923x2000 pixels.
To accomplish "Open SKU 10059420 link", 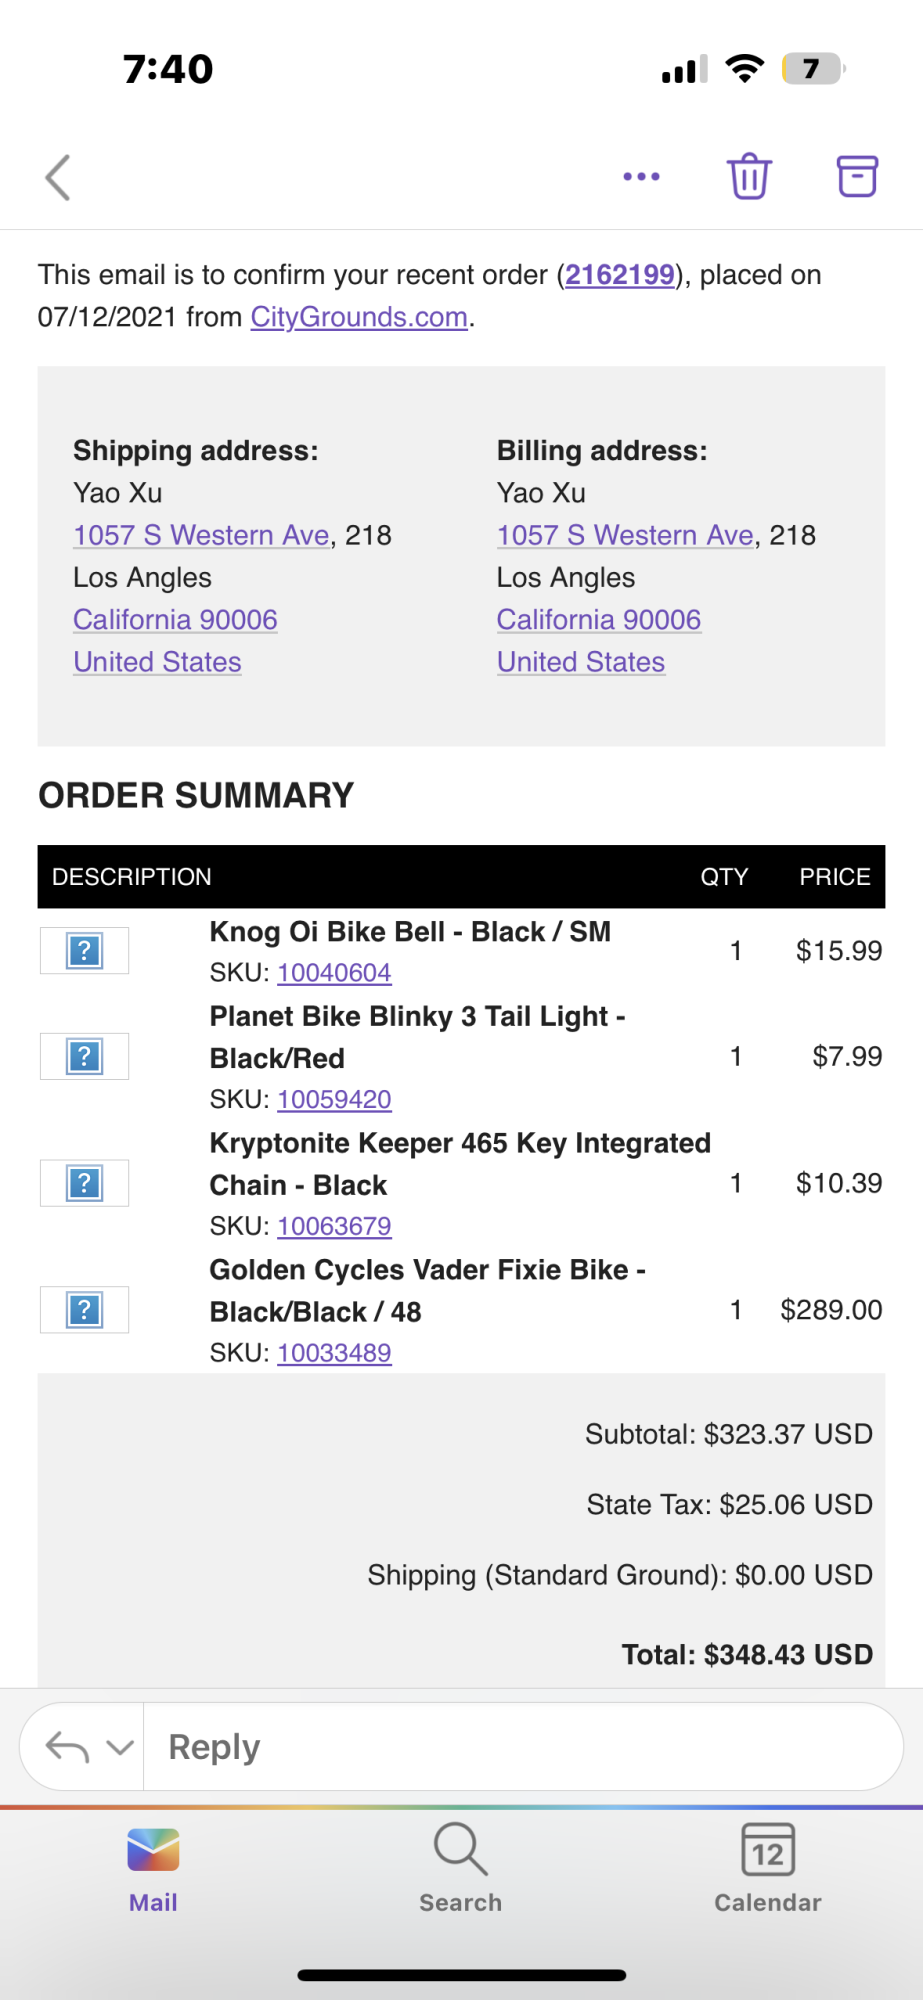I will pos(334,1100).
